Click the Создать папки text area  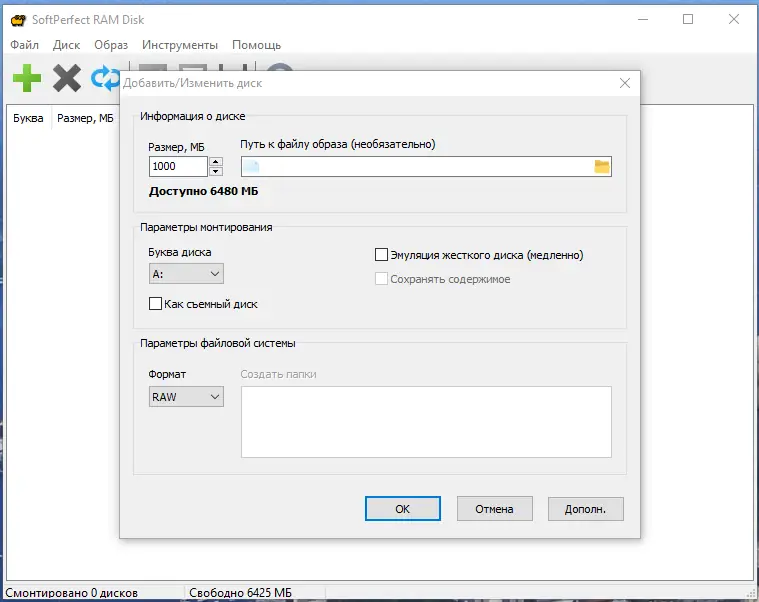426,422
